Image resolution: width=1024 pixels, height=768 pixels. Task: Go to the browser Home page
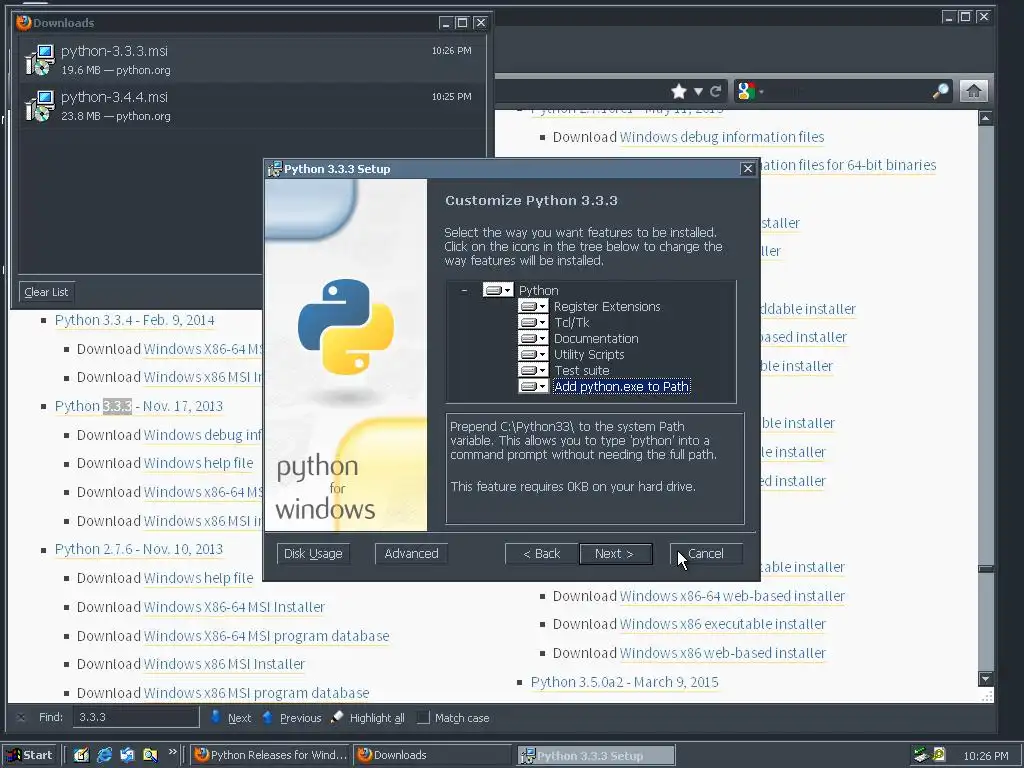[x=974, y=91]
